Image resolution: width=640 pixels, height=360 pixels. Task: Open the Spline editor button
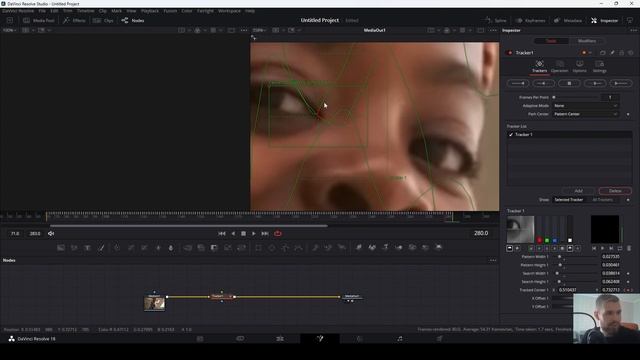(x=496, y=20)
